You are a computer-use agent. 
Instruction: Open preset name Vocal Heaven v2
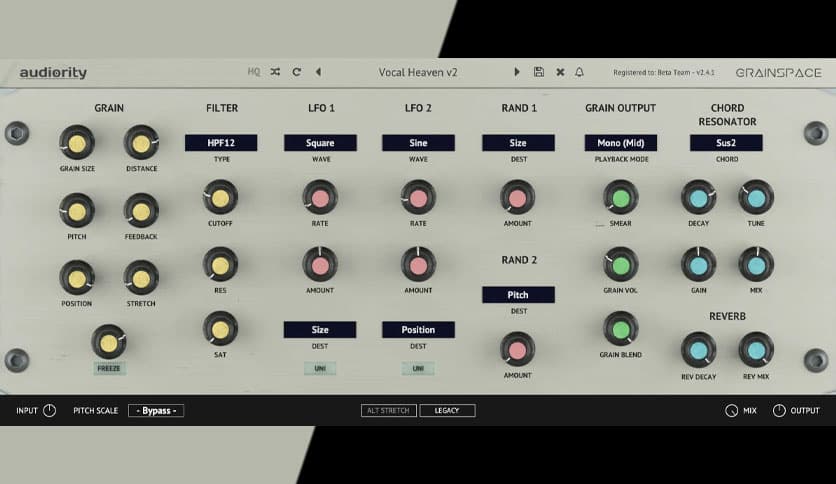point(418,72)
